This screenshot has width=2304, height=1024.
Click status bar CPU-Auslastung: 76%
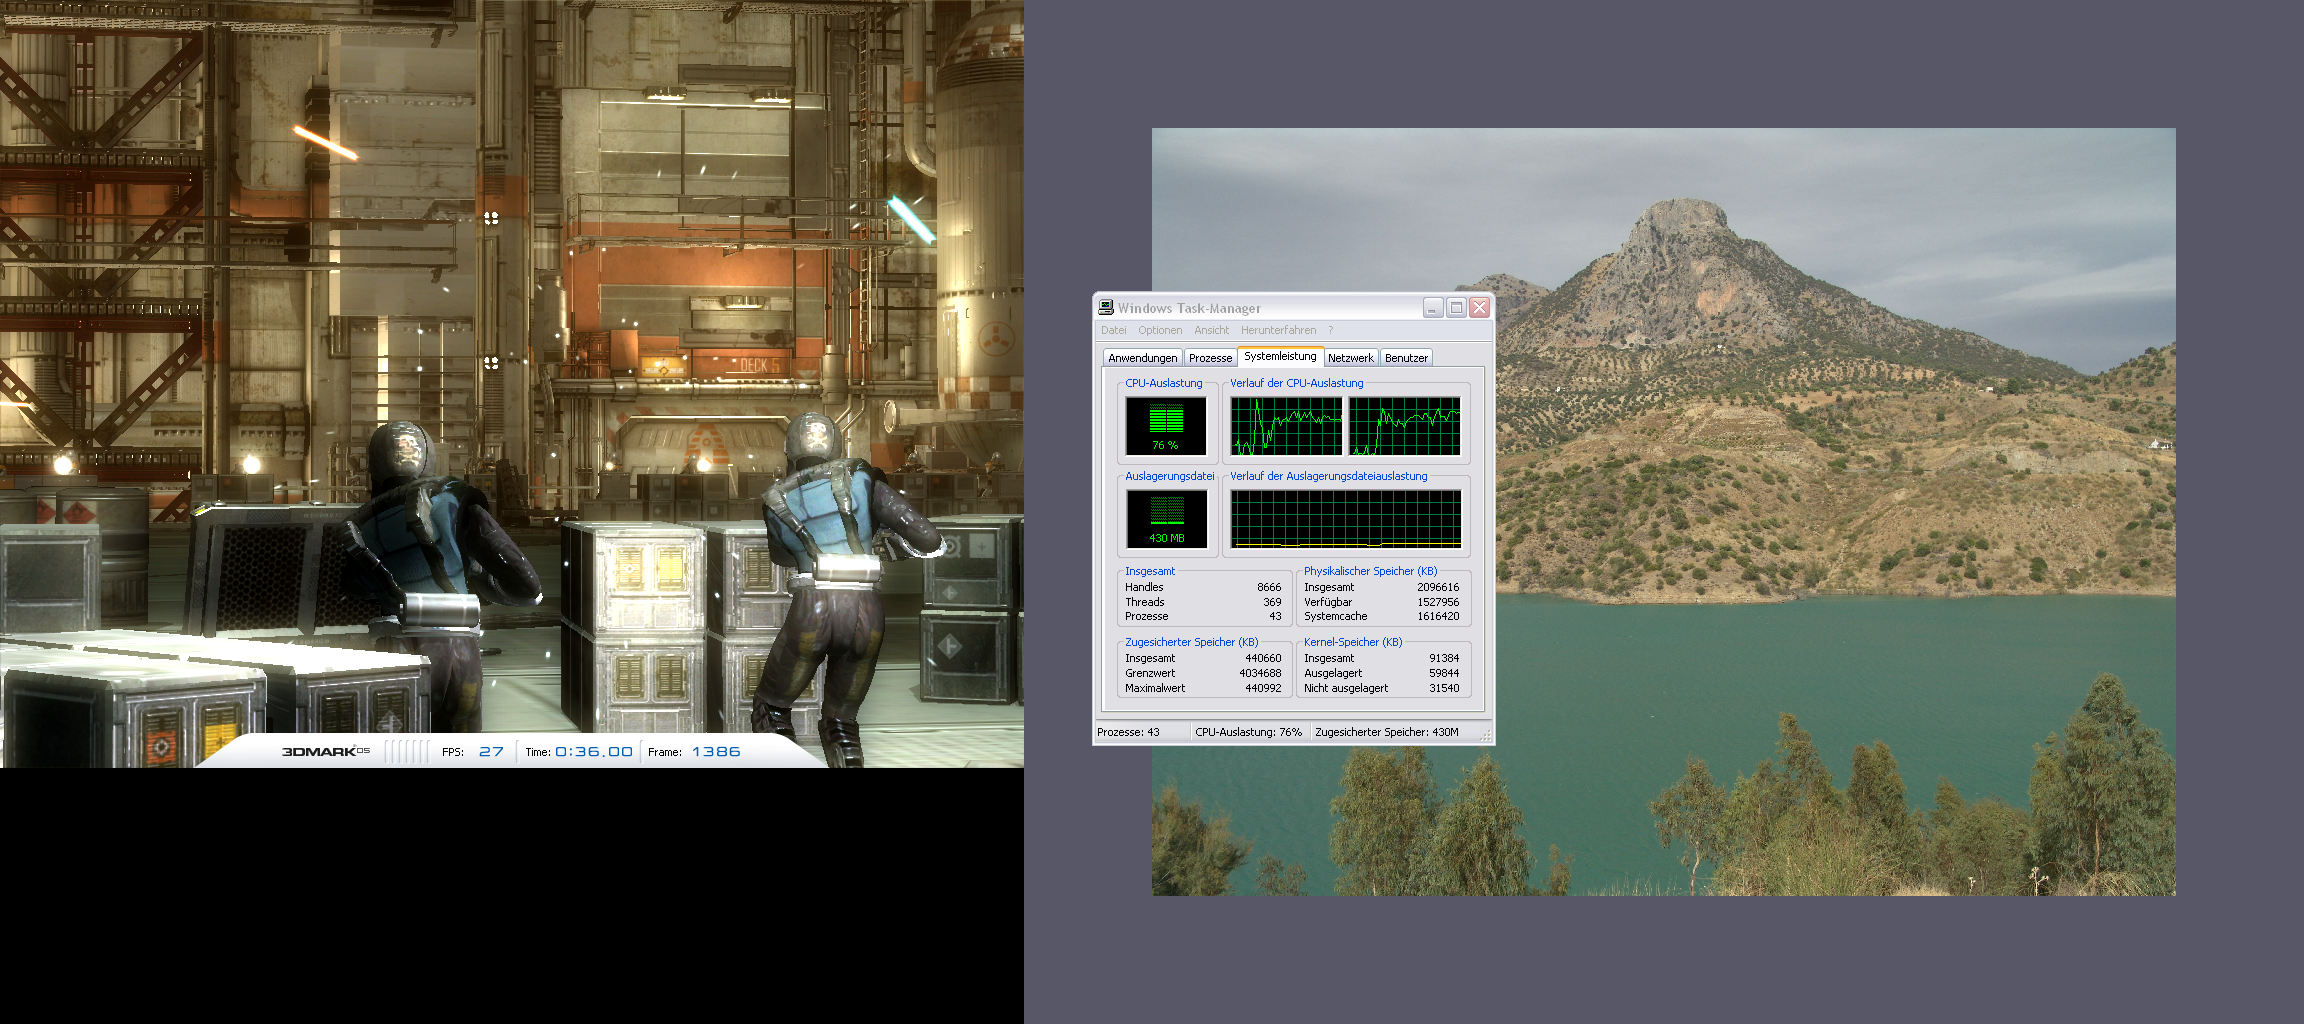coord(1248,732)
